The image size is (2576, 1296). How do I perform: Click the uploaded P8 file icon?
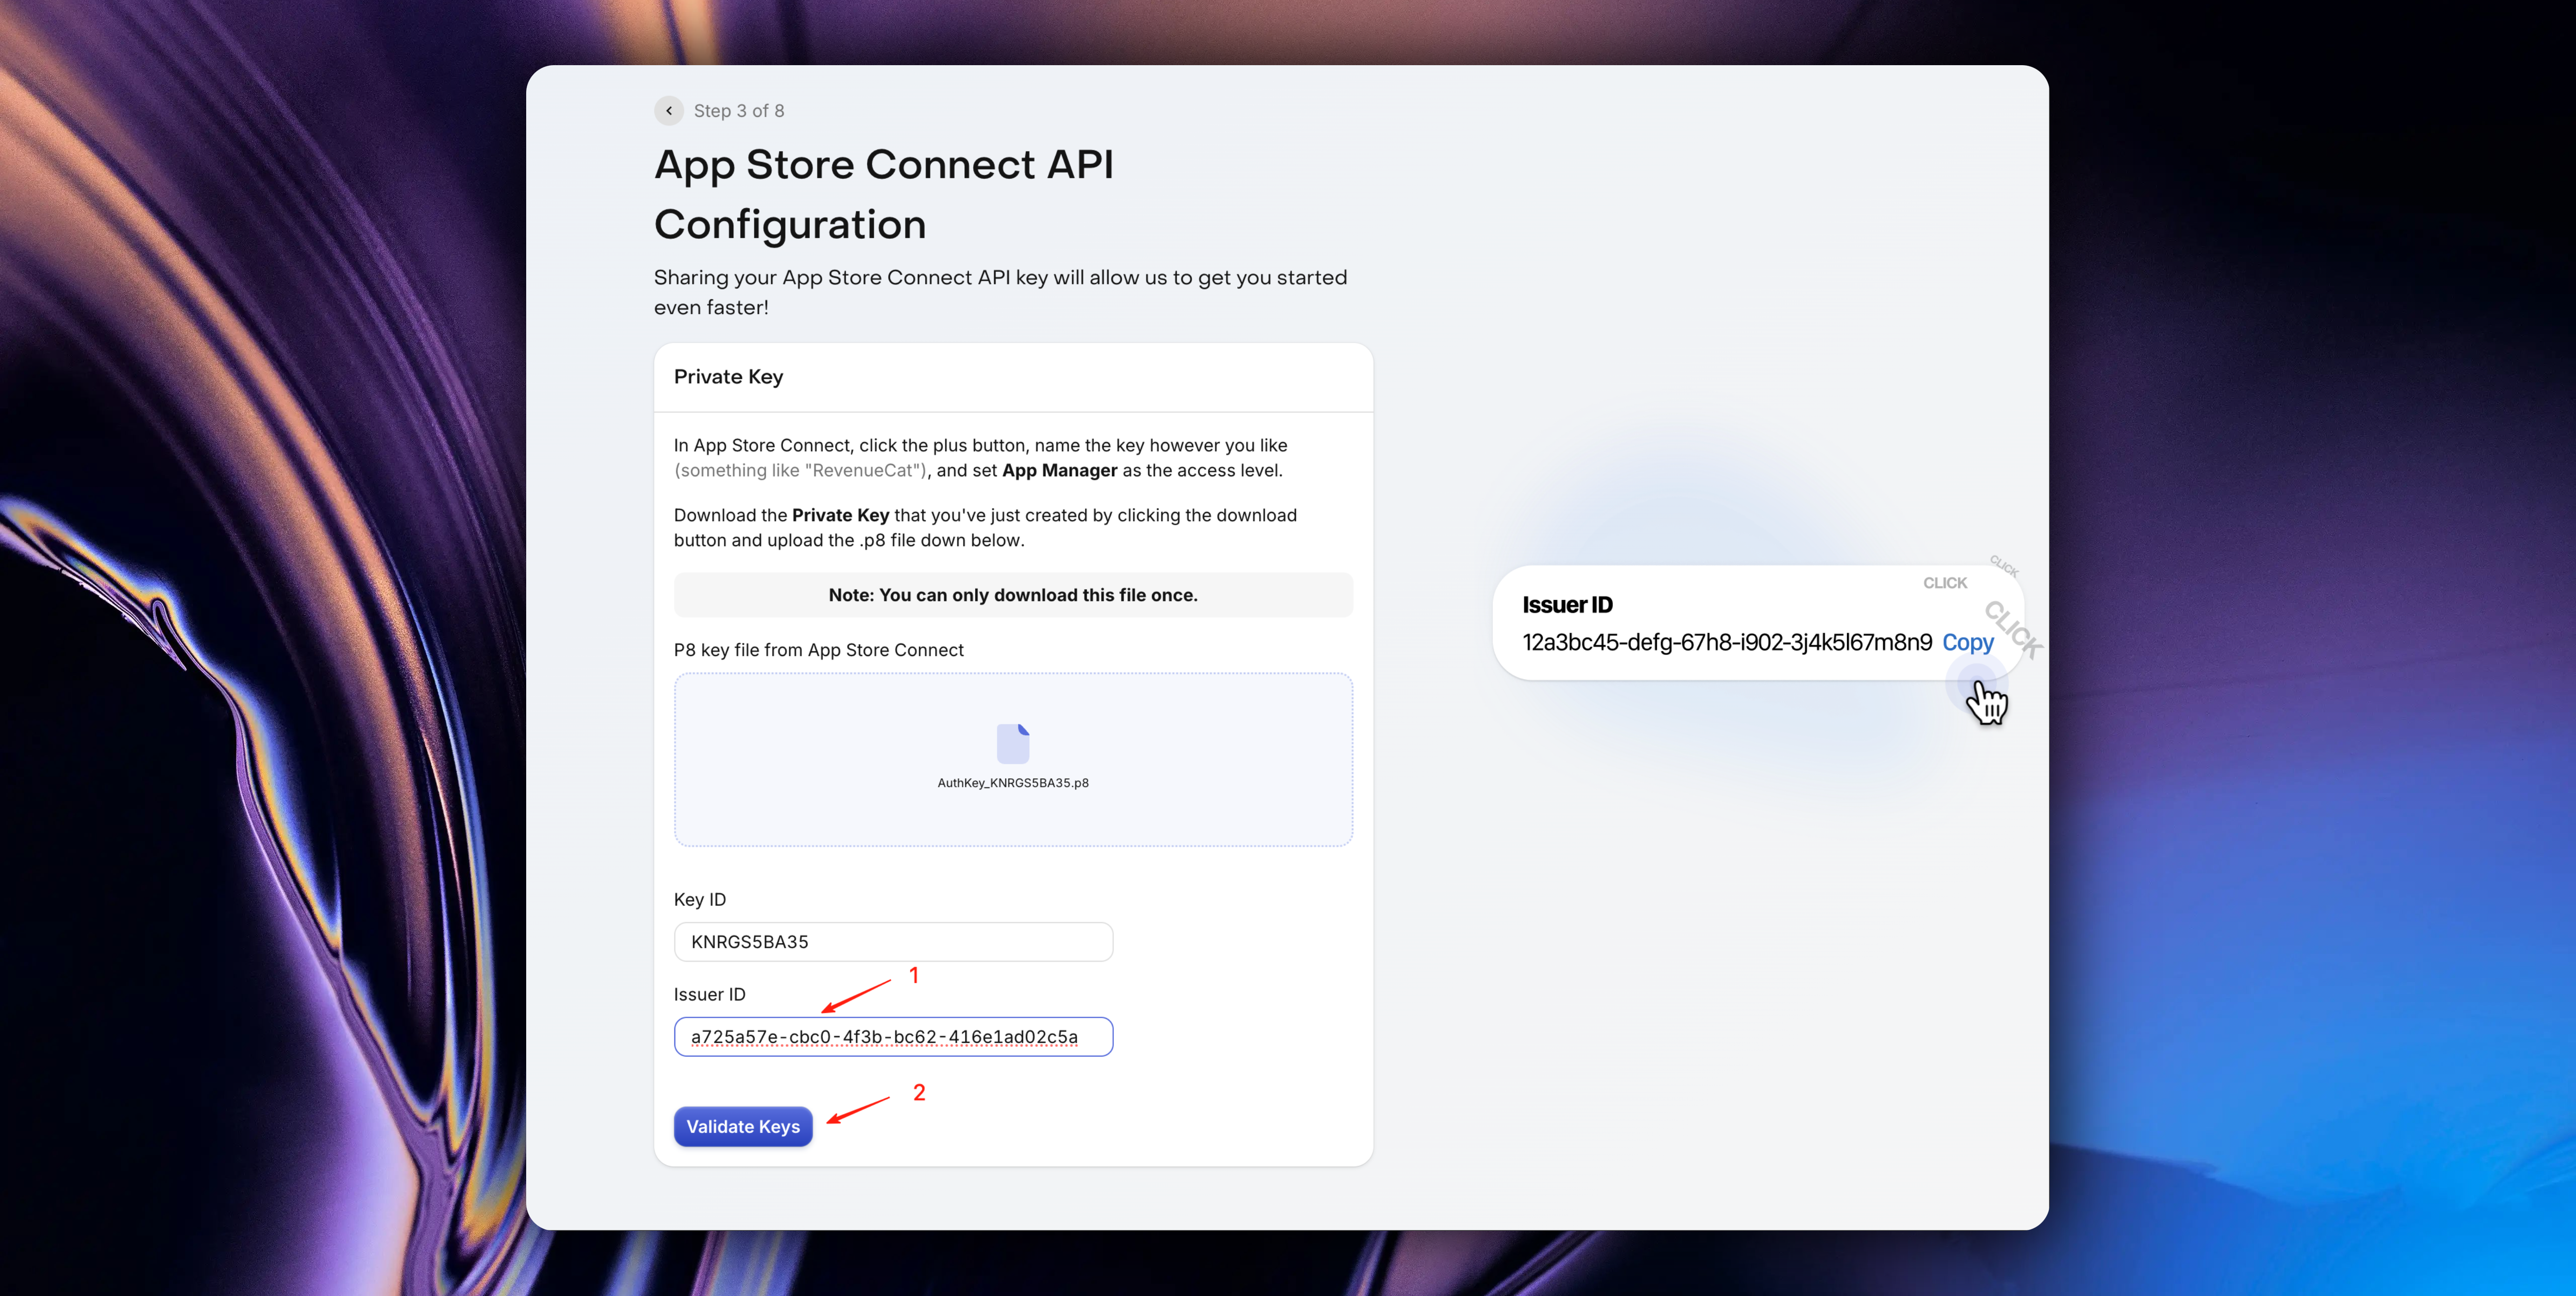[1012, 743]
